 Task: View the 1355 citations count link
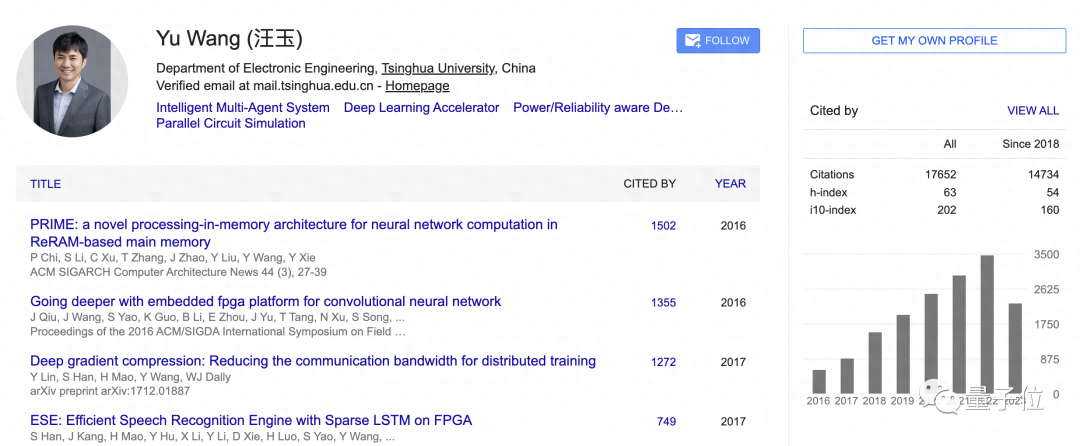tap(663, 303)
